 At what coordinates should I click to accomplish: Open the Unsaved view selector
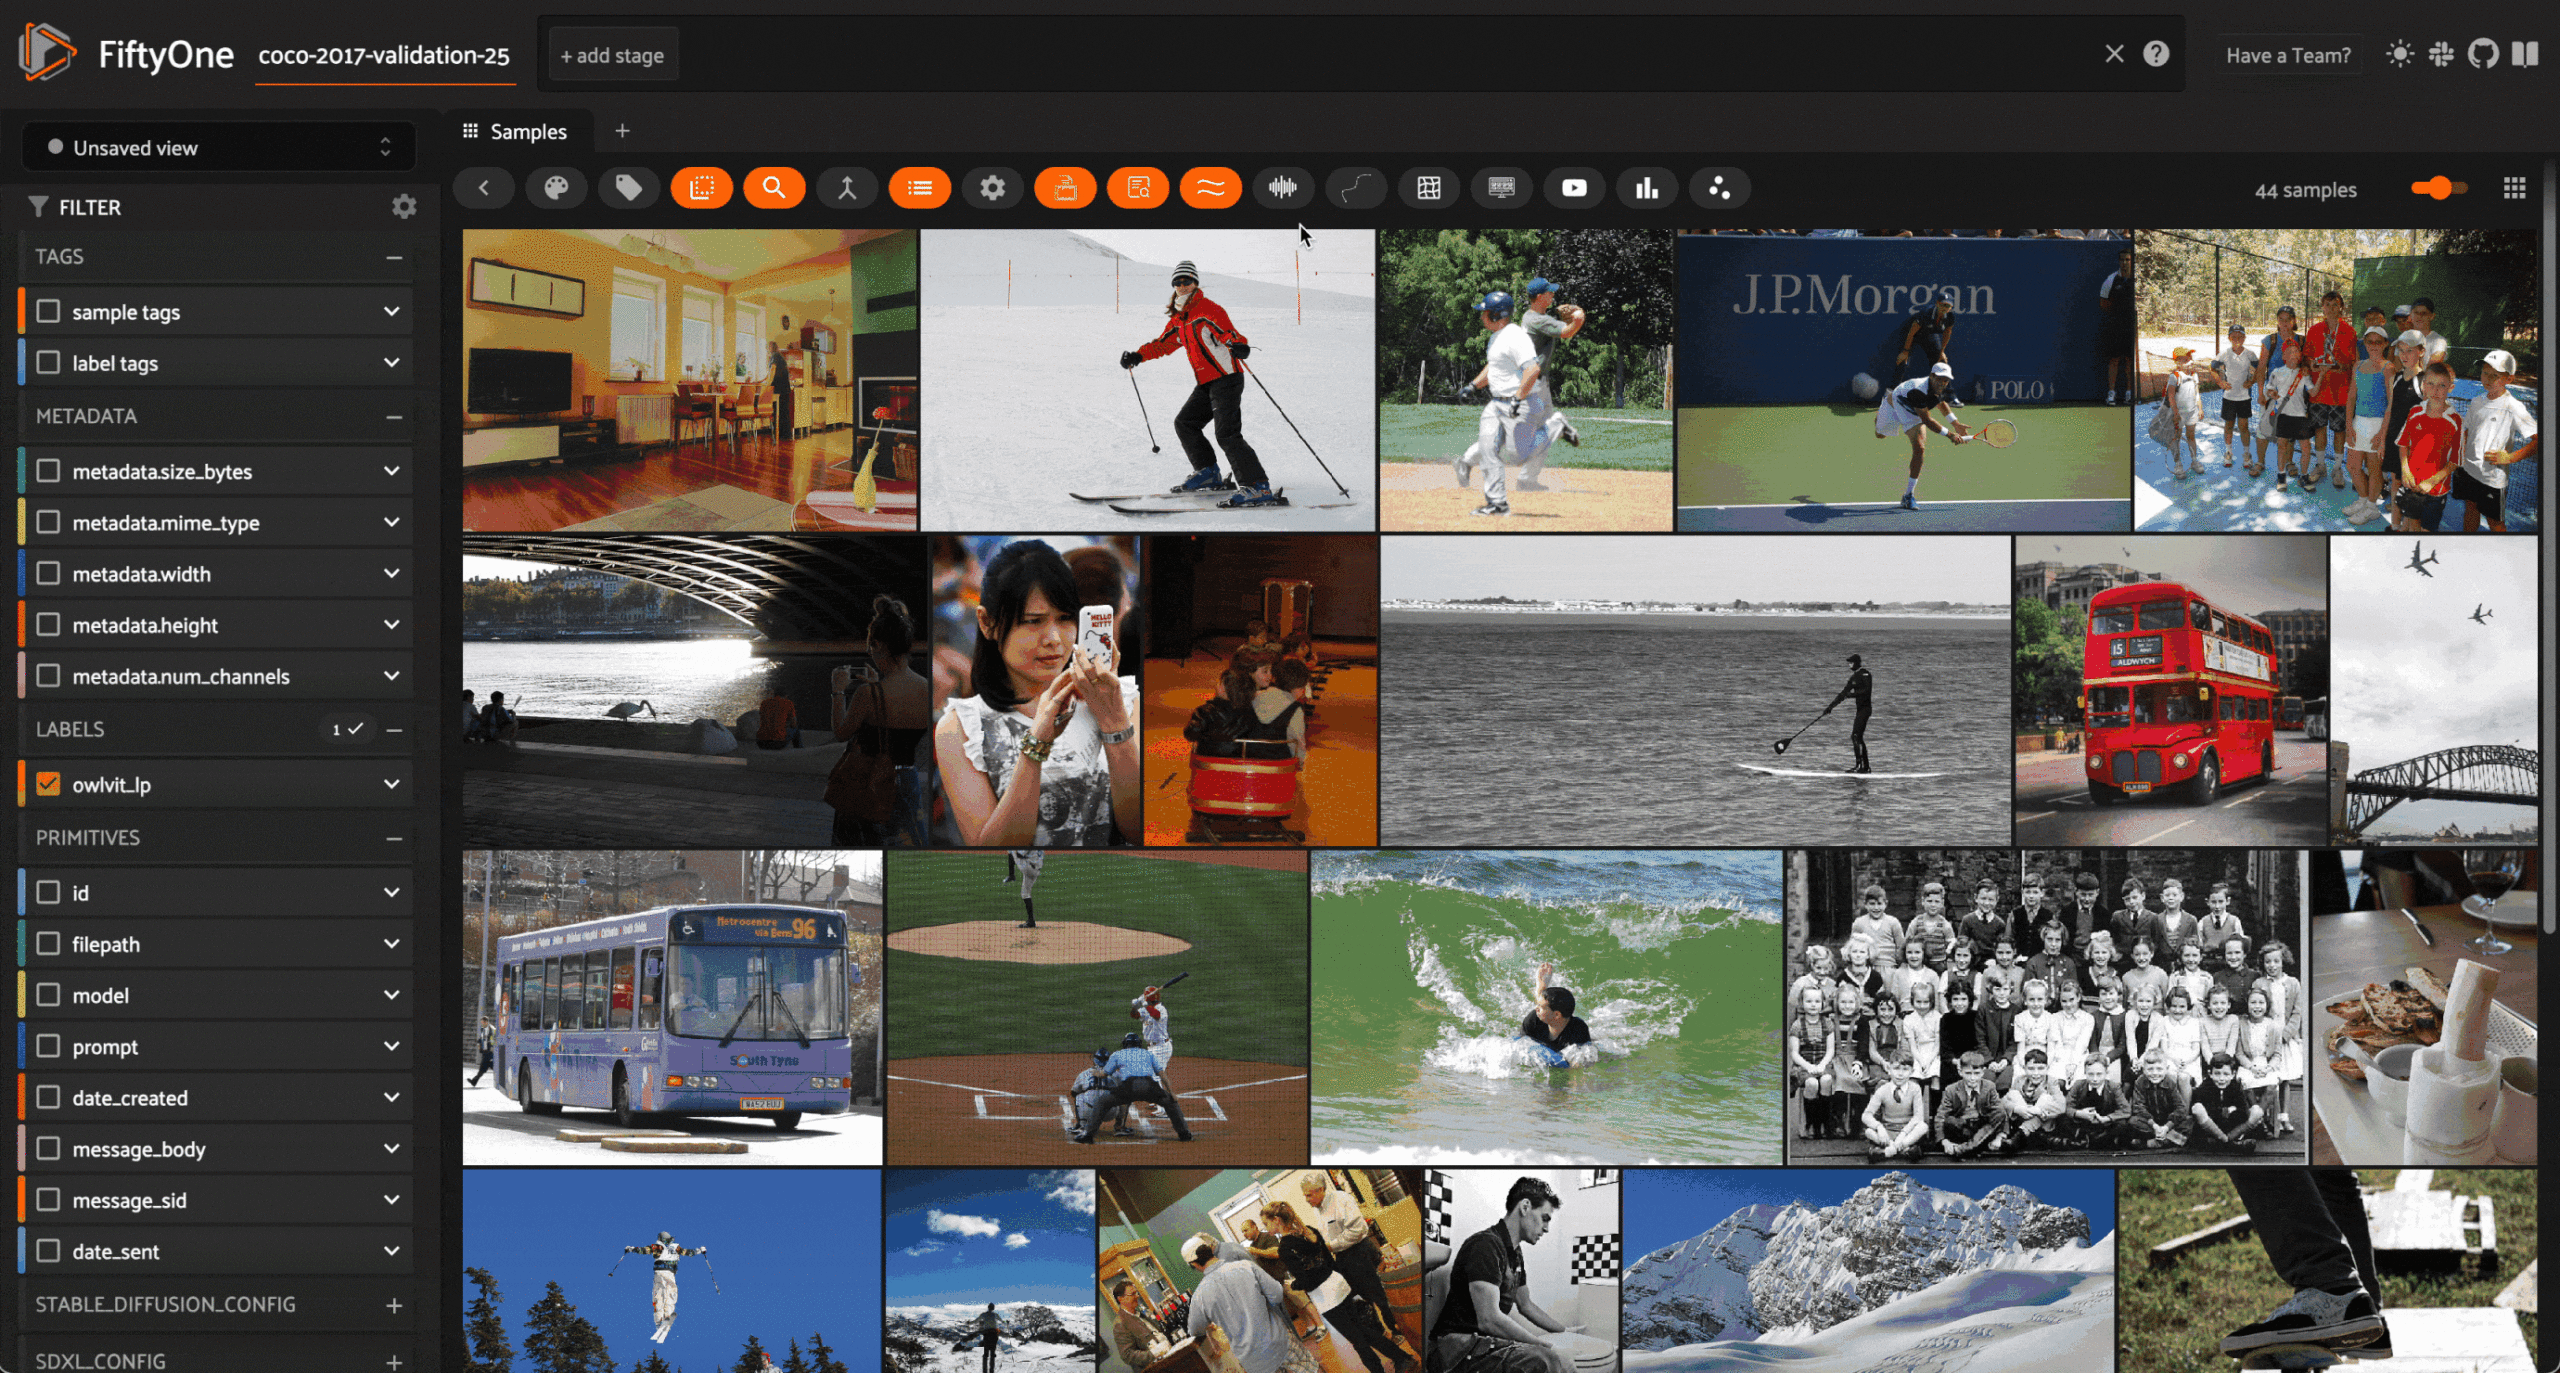[x=218, y=148]
